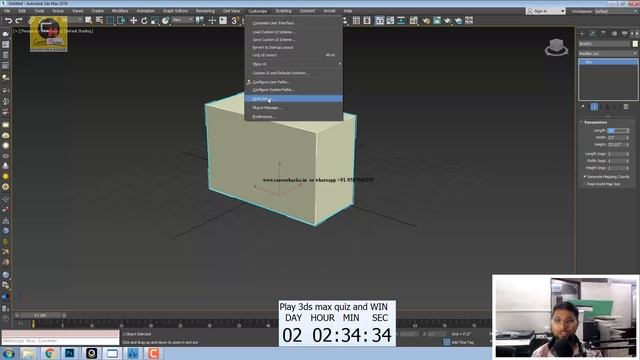Activate the Select Object tool
Viewport: 640px width, 360px height.
(x=88, y=20)
